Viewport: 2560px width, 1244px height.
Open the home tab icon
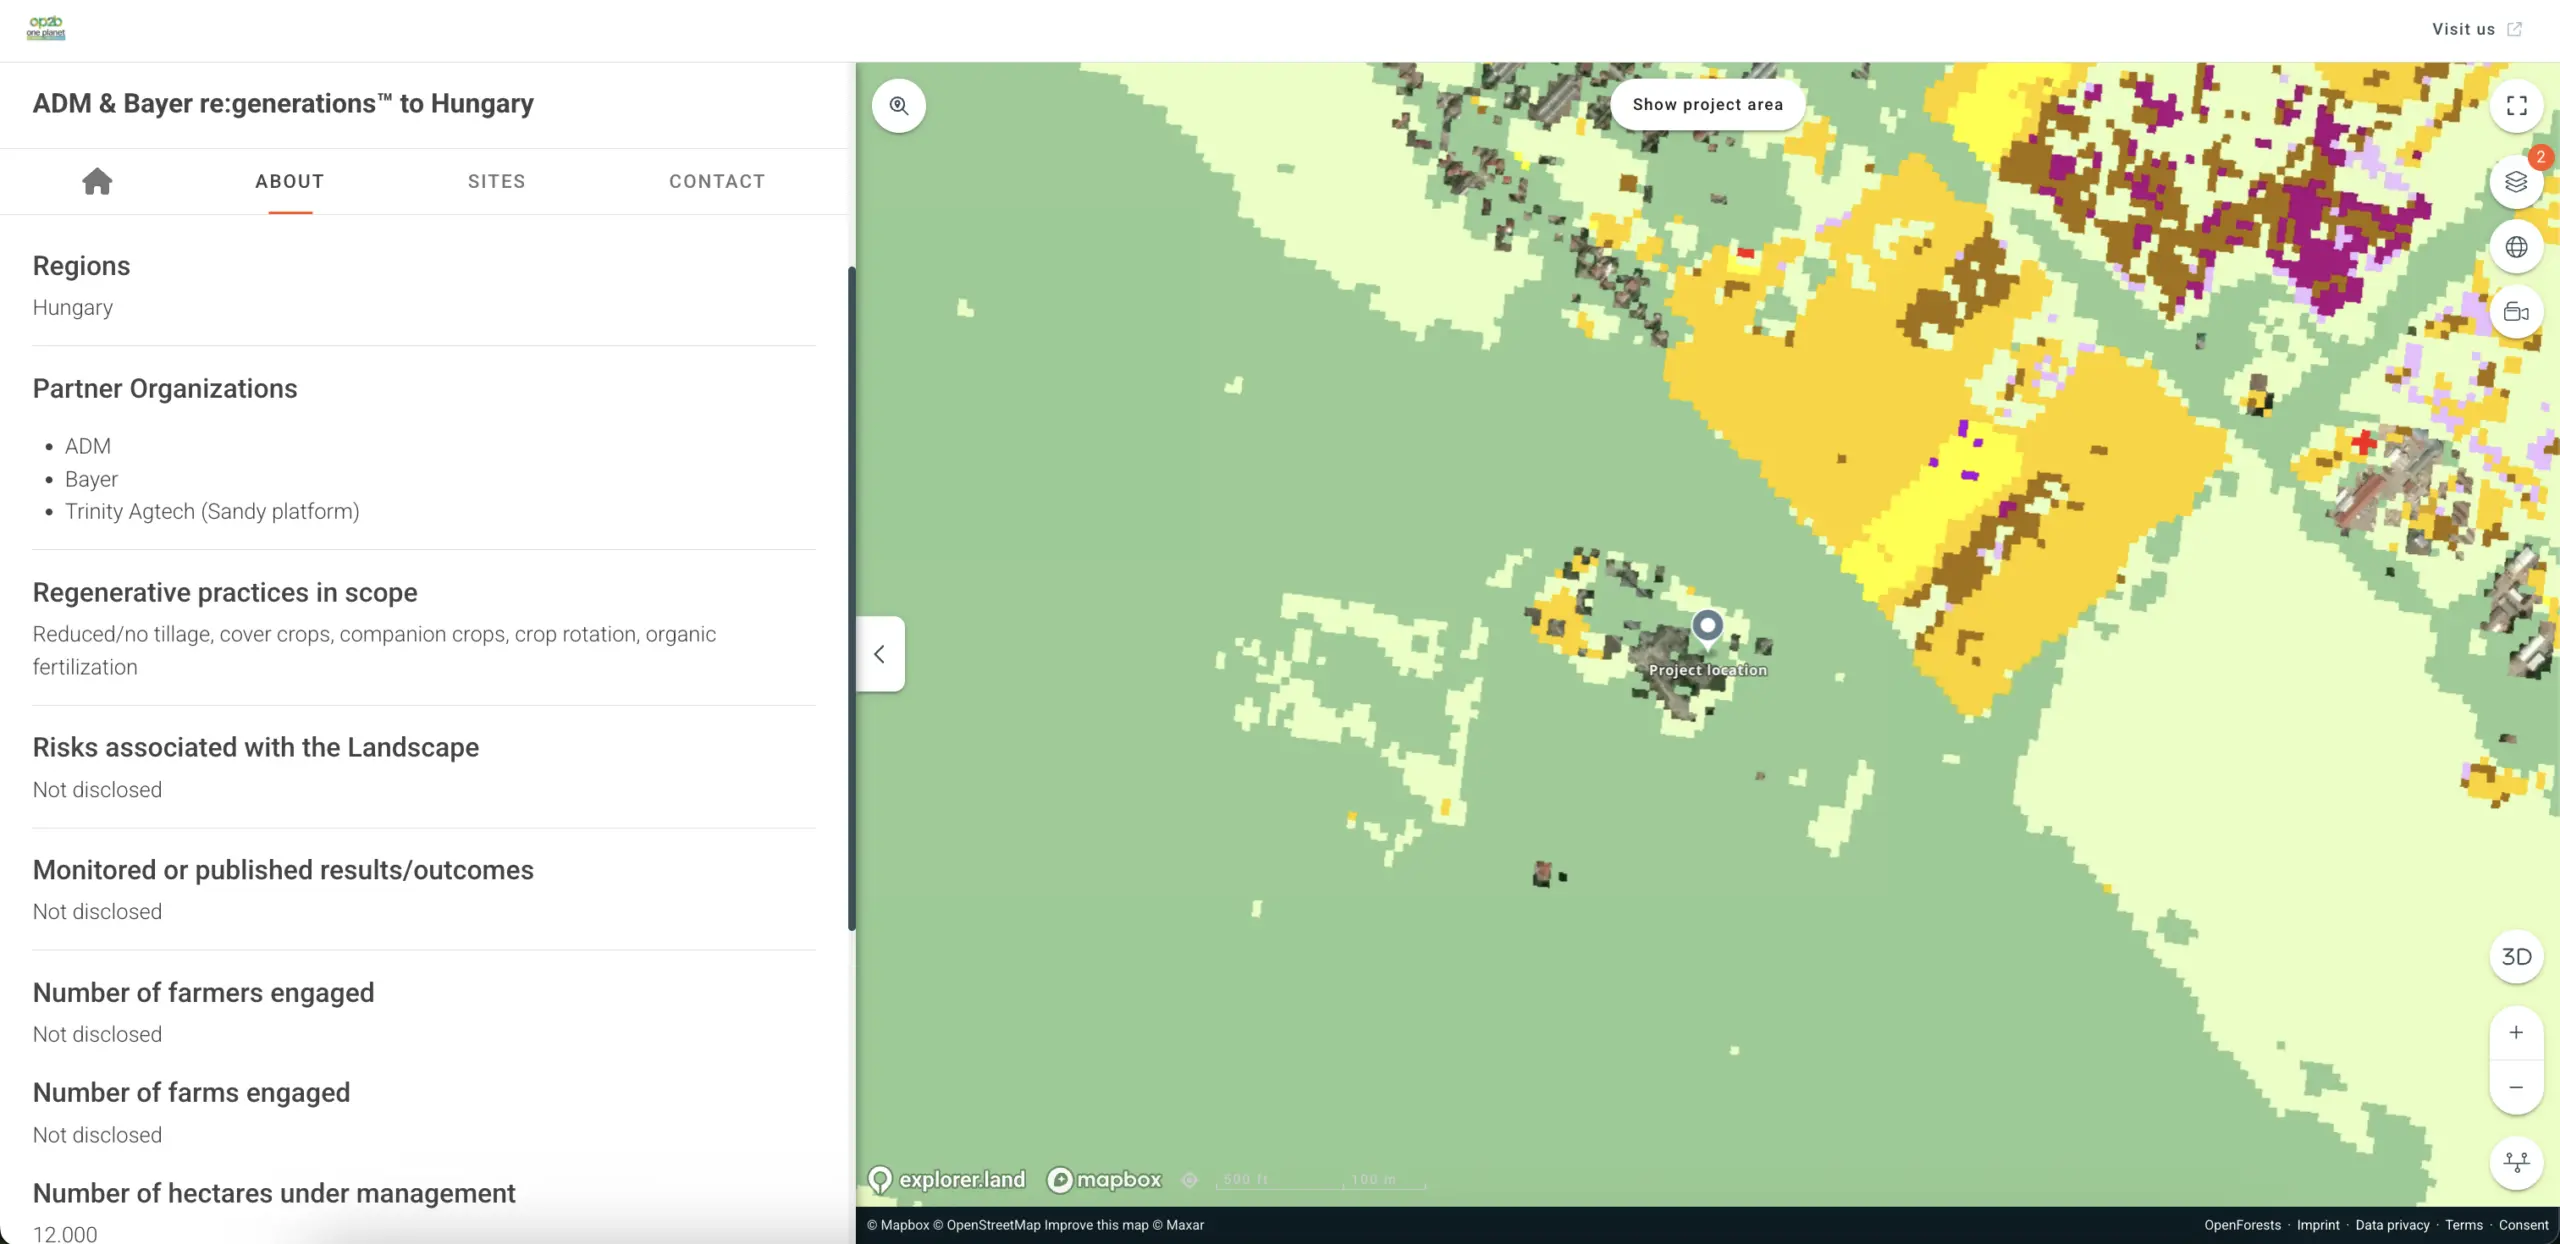click(97, 181)
